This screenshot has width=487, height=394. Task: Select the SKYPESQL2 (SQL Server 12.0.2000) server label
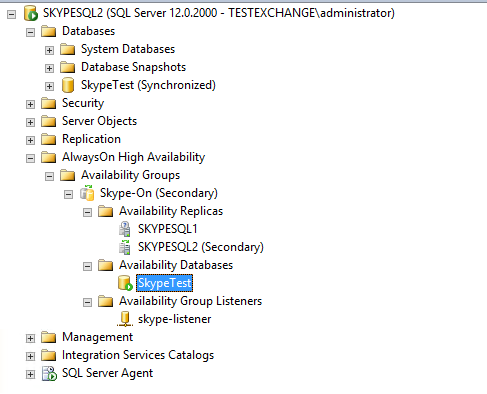coord(219,13)
